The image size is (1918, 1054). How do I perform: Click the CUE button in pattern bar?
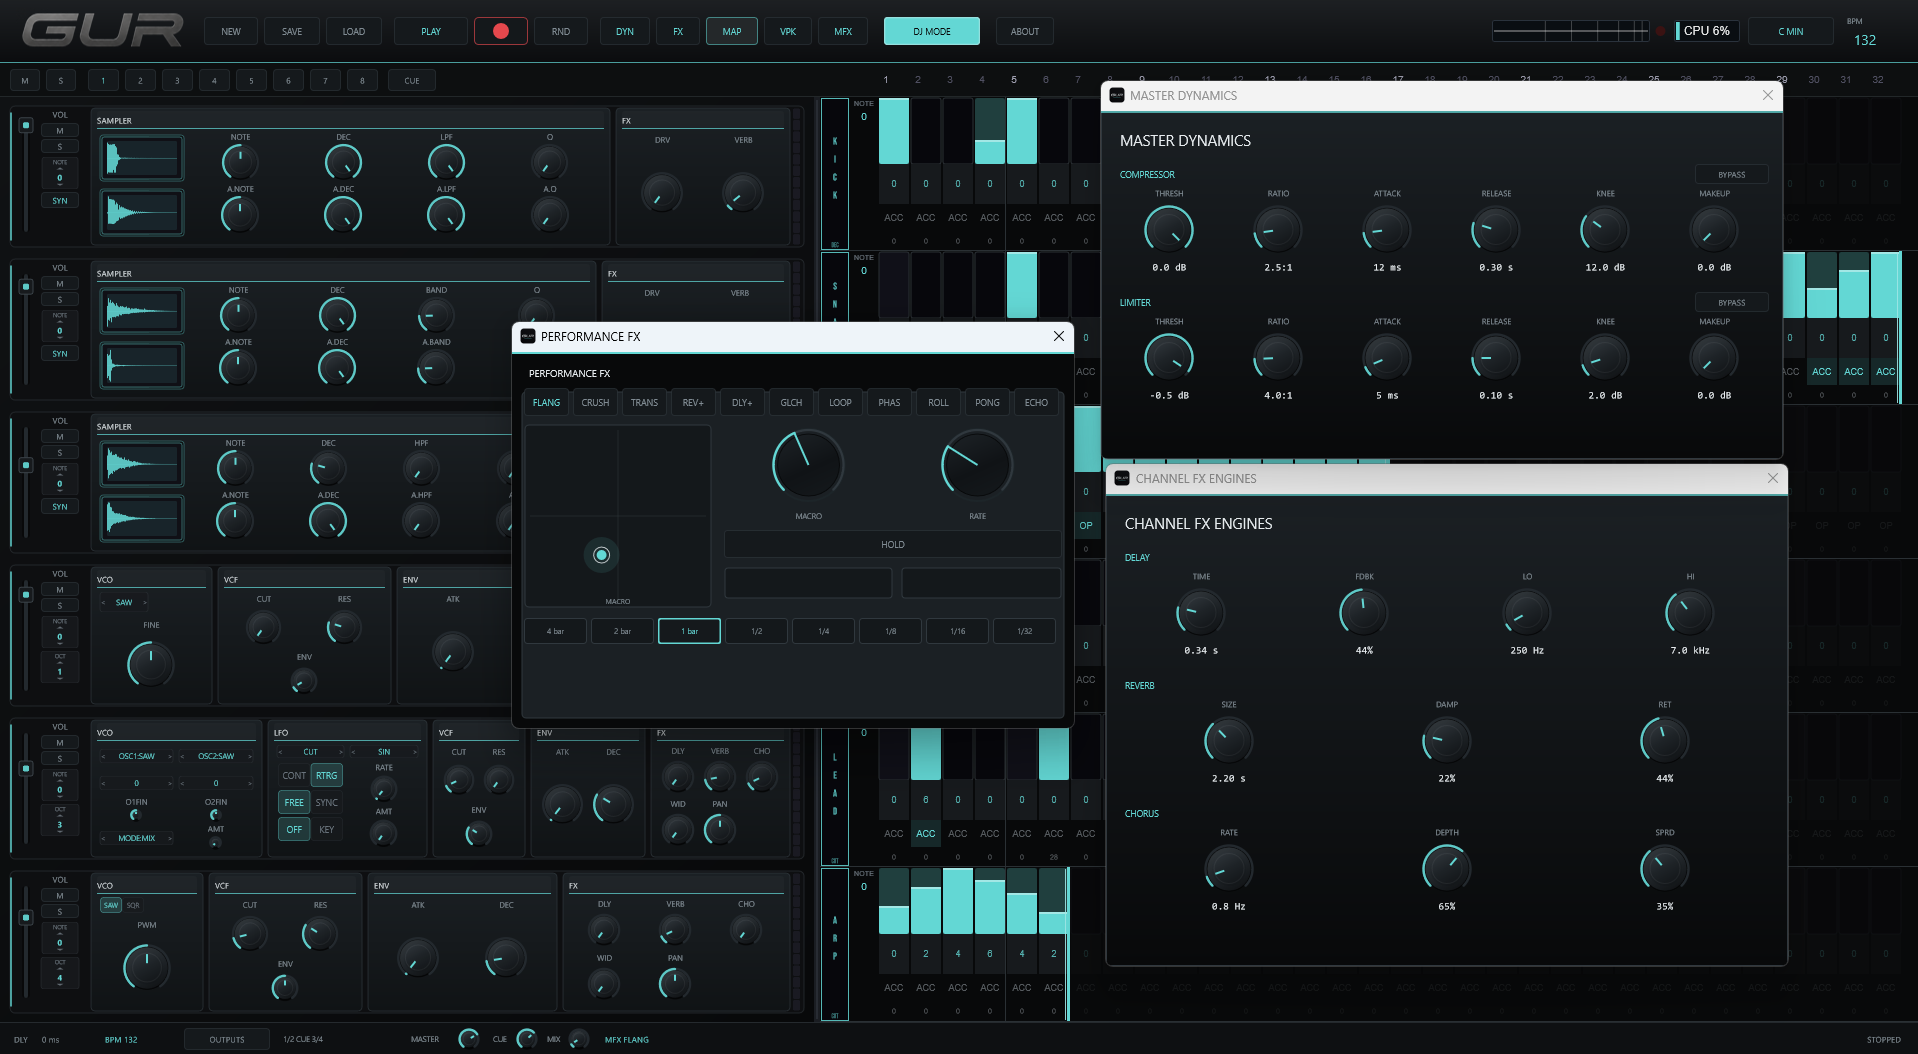click(x=412, y=81)
